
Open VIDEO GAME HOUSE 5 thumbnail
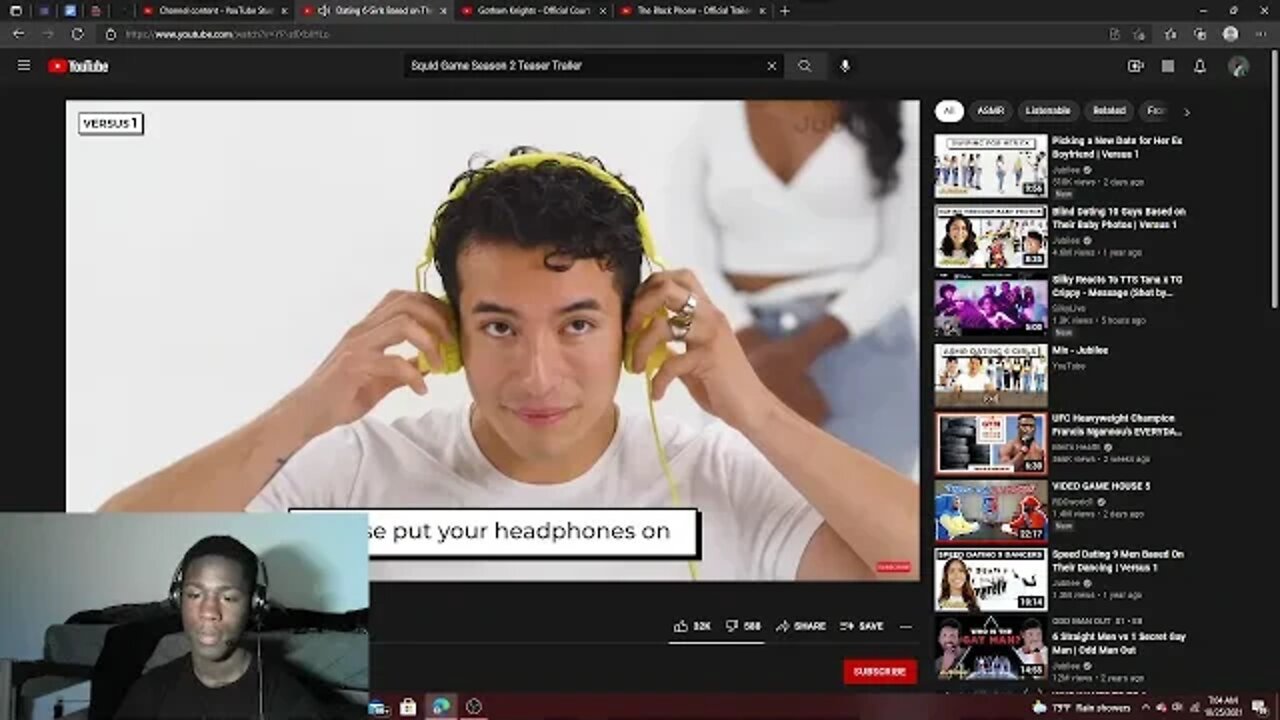[x=991, y=511]
